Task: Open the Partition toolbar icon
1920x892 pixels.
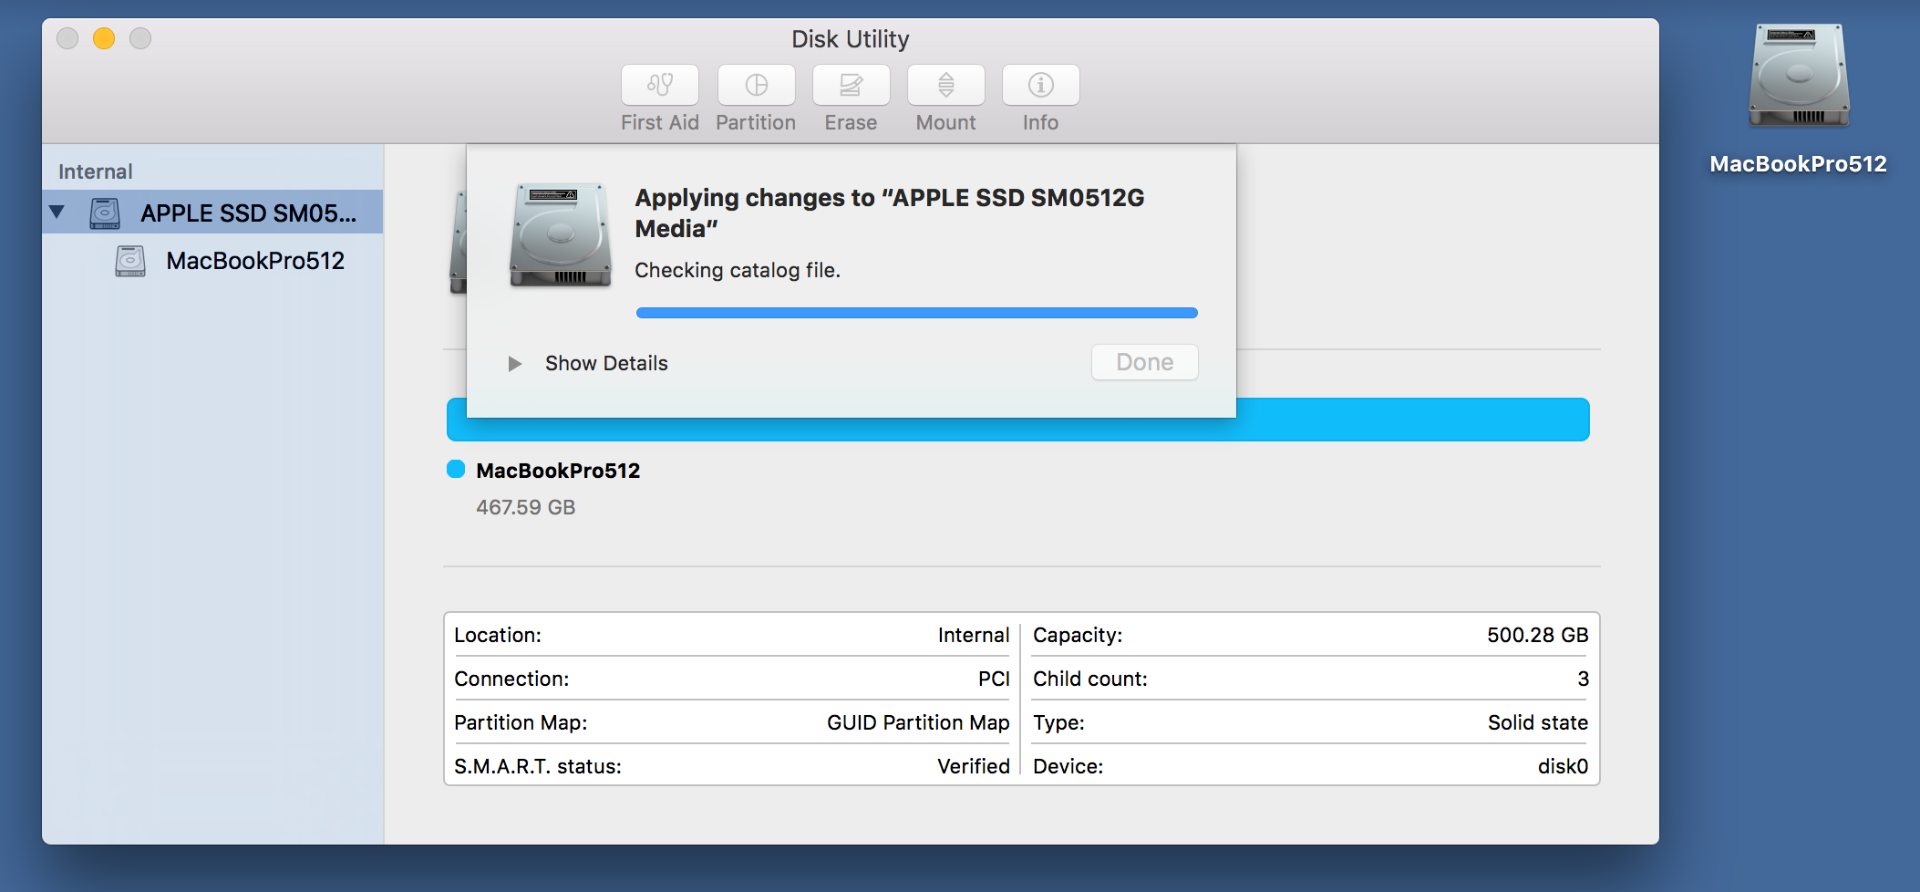Action: coord(756,85)
